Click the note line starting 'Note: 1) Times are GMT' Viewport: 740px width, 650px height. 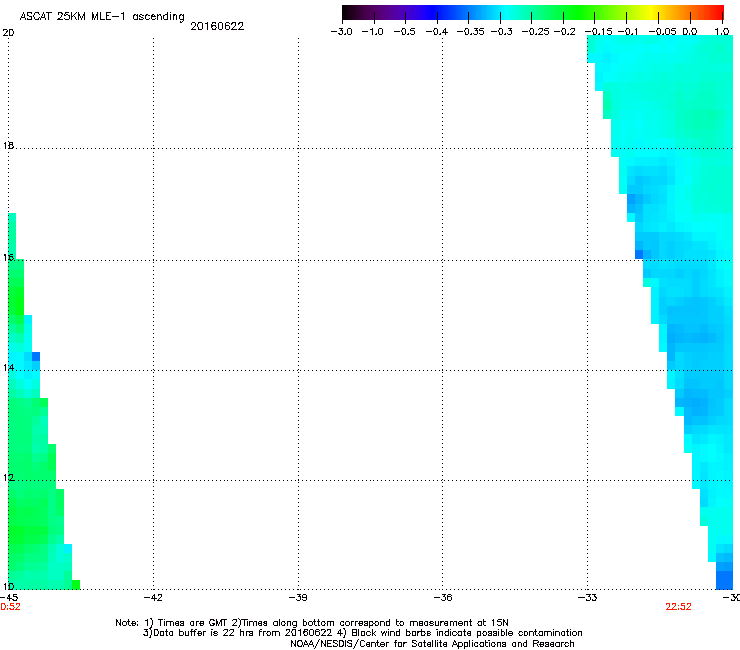point(312,623)
